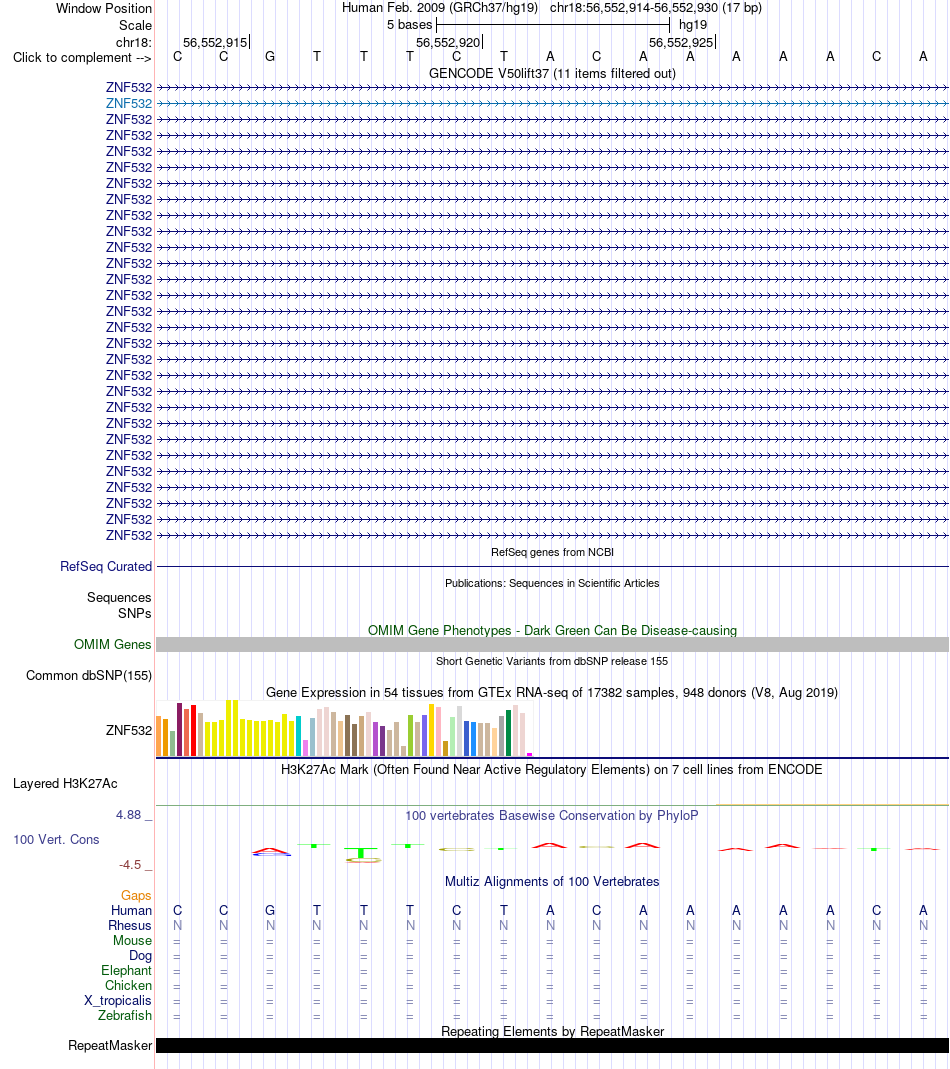Click the "100 Vert. Cons" track label
Screen dimensions: 950x1069
pyautogui.click(x=56, y=839)
